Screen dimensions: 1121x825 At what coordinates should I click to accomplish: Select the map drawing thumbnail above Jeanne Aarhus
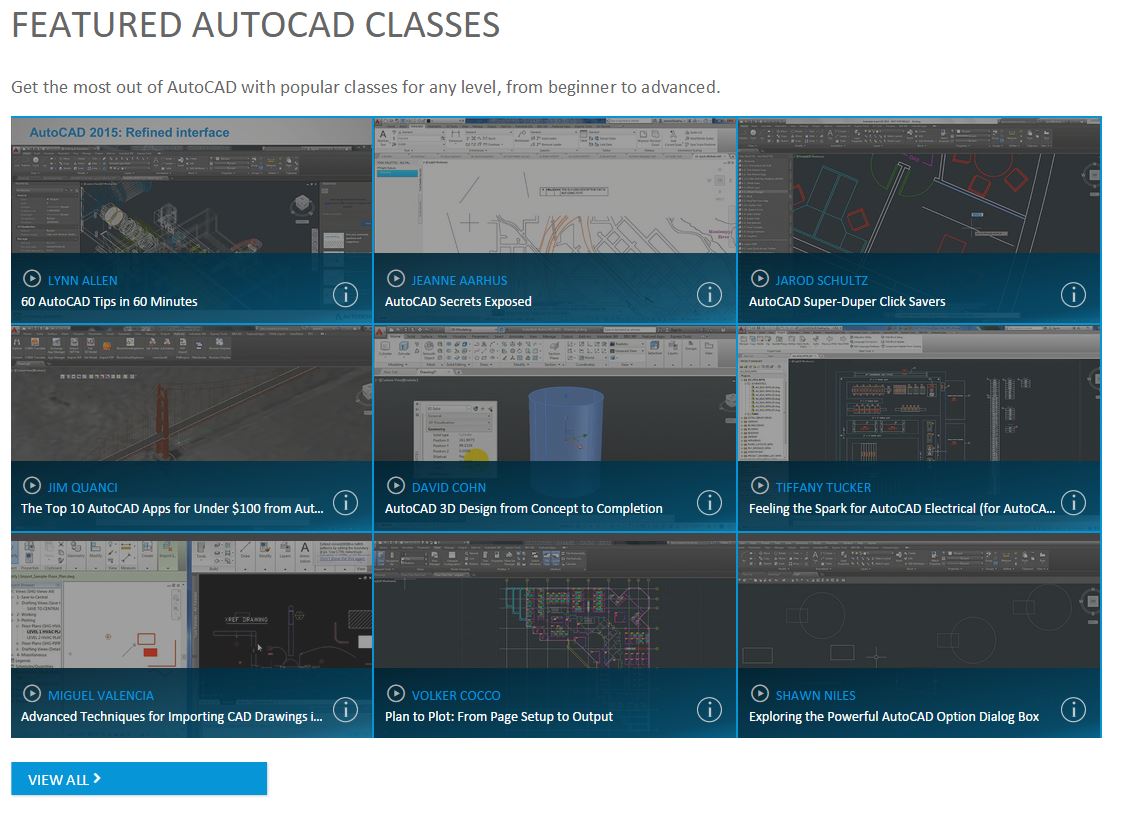pos(555,185)
